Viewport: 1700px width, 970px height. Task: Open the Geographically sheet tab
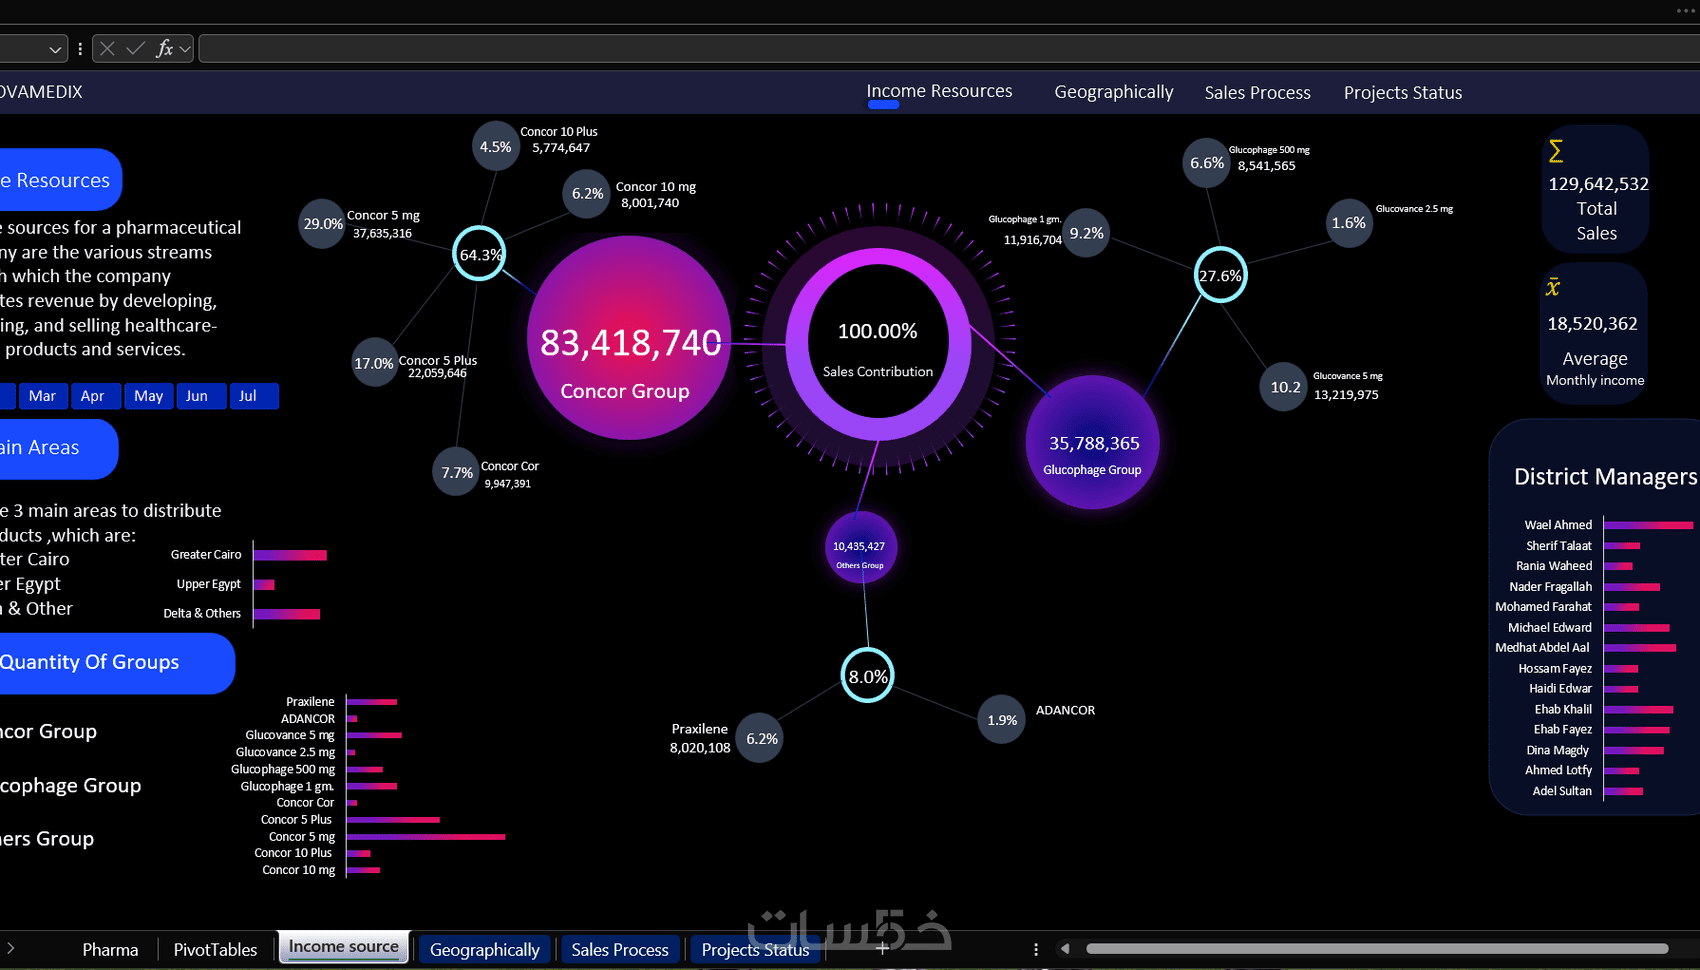coord(485,949)
